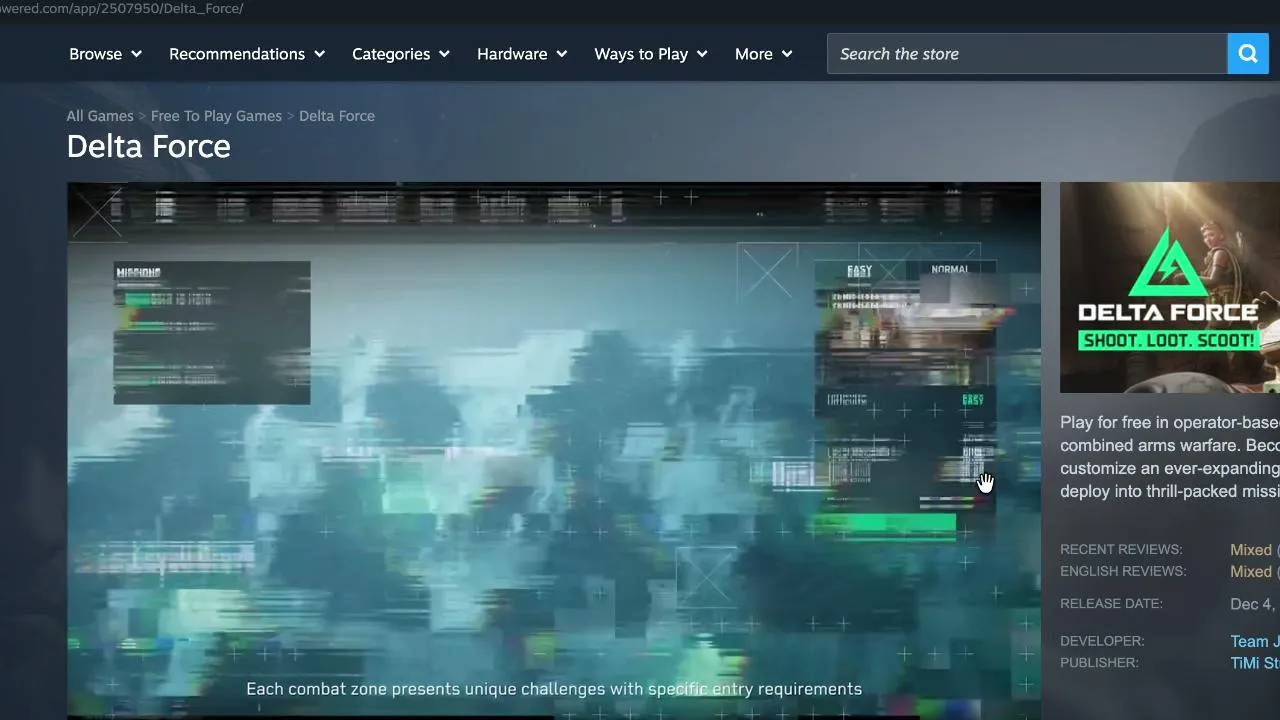Viewport: 1280px width, 720px height.
Task: Click the Delta Force trailer video
Action: pyautogui.click(x=554, y=450)
